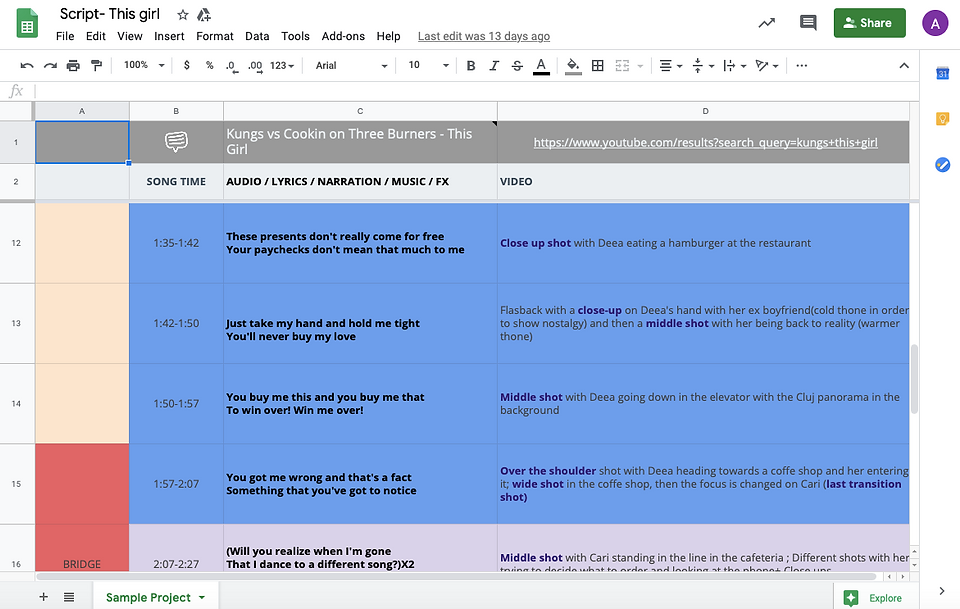This screenshot has width=960, height=609.
Task: Undo the last action
Action: 27,65
